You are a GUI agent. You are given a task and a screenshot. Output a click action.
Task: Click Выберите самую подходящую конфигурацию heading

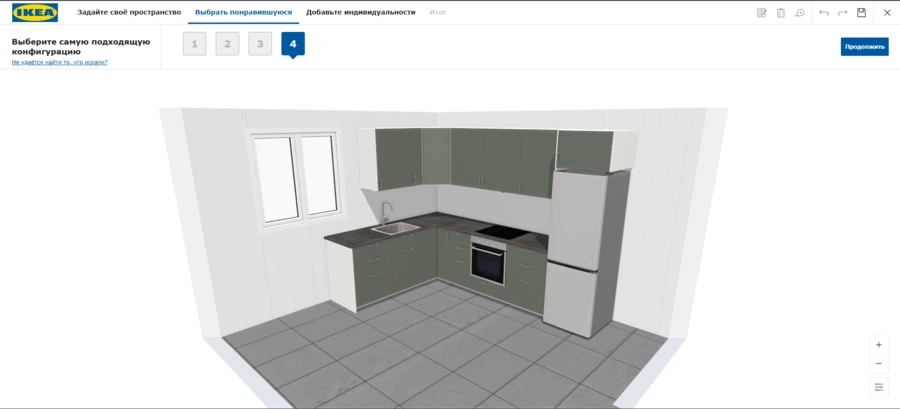pos(81,46)
